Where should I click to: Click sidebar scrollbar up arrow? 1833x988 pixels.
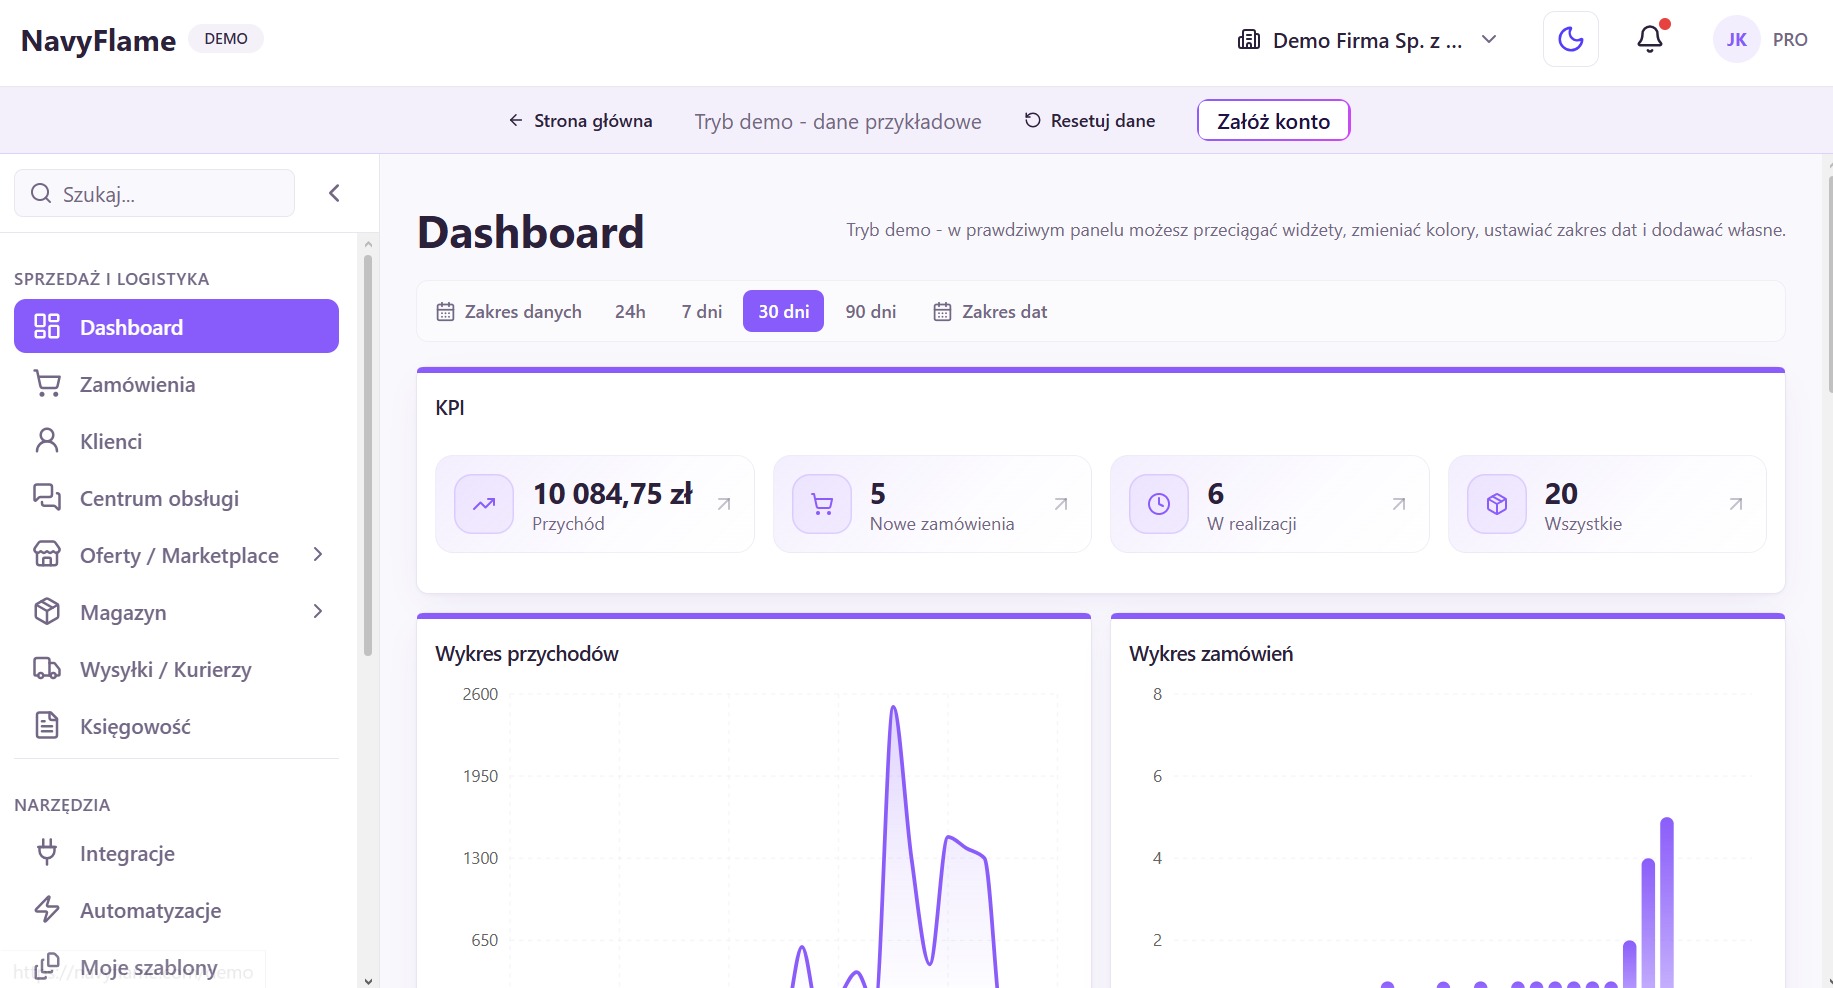(368, 243)
